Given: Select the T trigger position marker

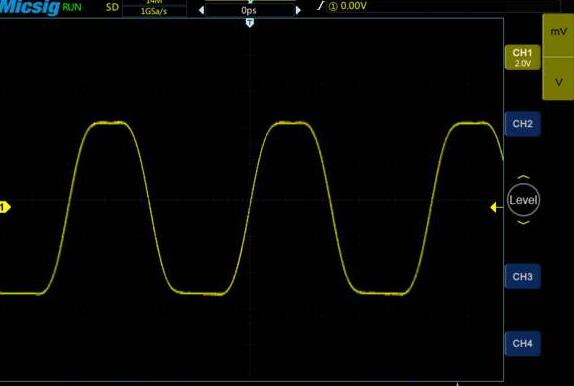Looking at the screenshot, I should click(250, 23).
